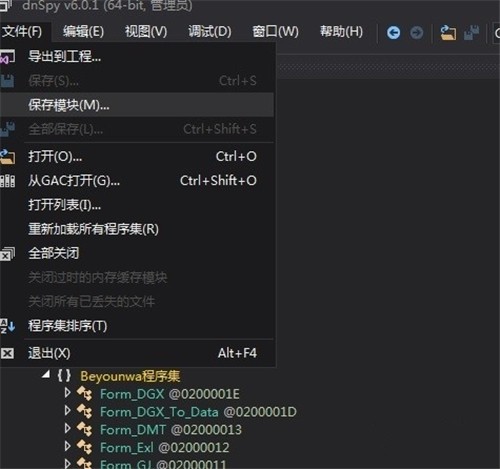
Task: Collapse the Beyounwa程序集 namespace node
Action: pos(46,375)
